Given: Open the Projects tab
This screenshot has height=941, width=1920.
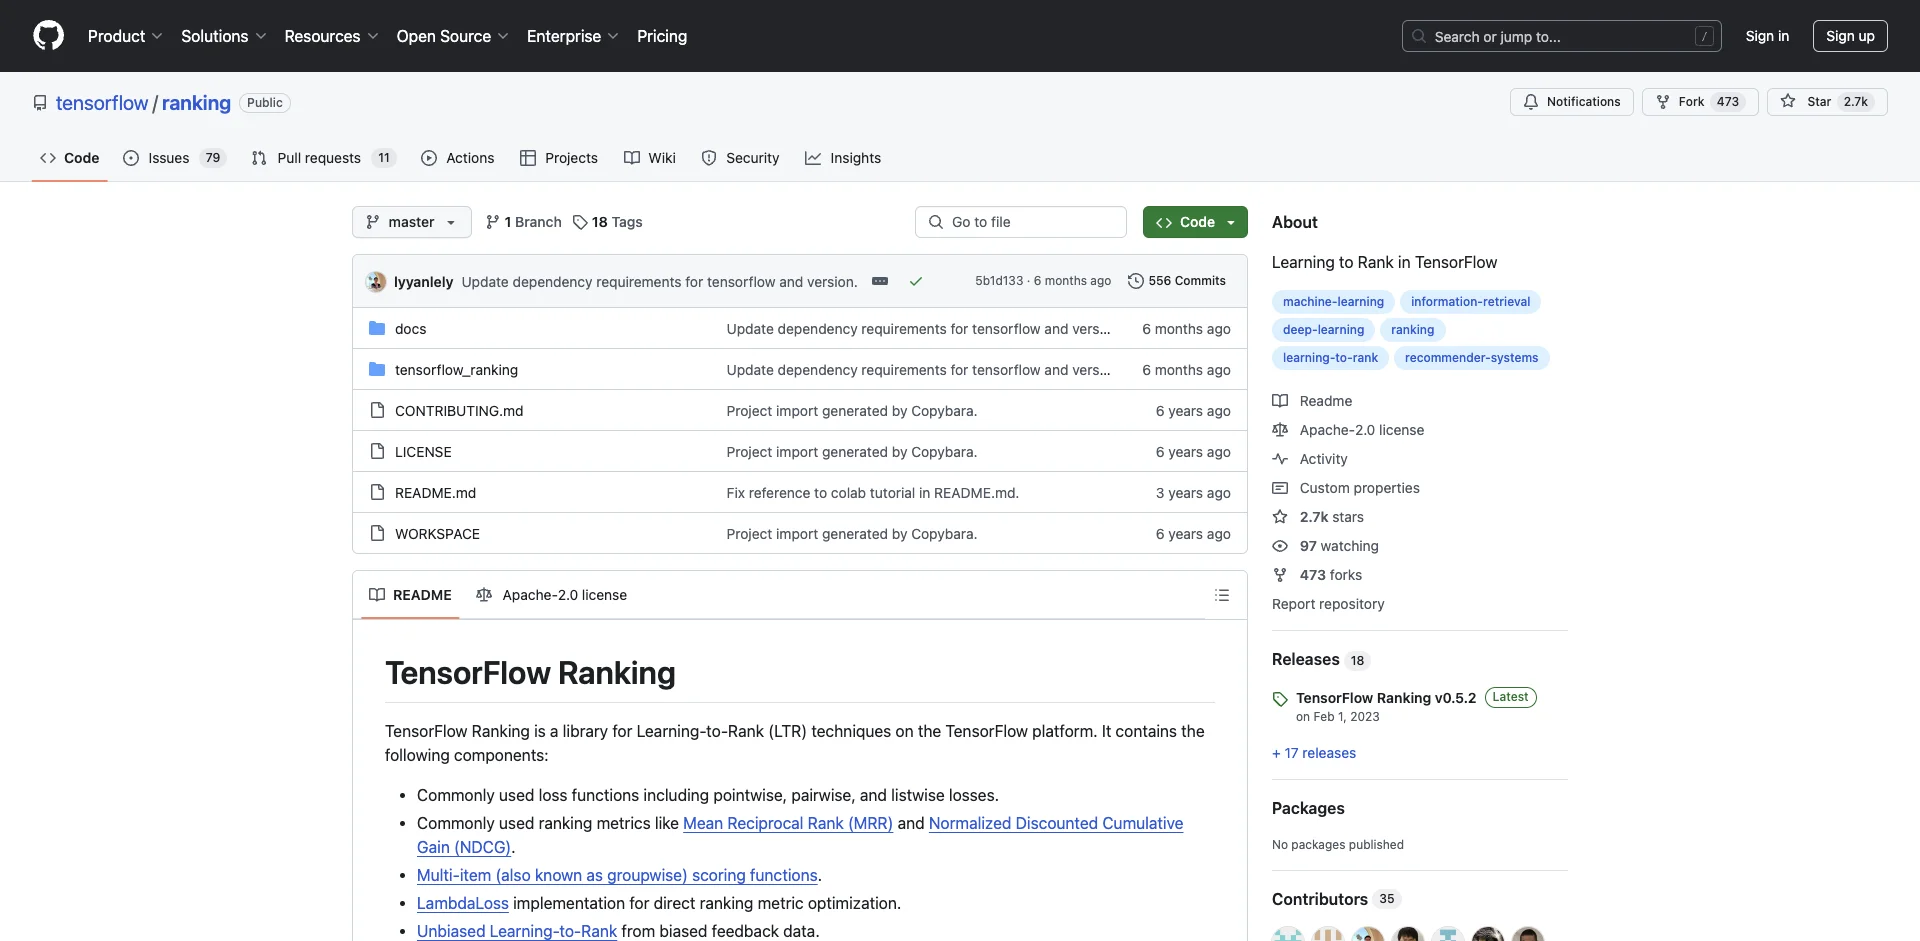Looking at the screenshot, I should [x=559, y=158].
